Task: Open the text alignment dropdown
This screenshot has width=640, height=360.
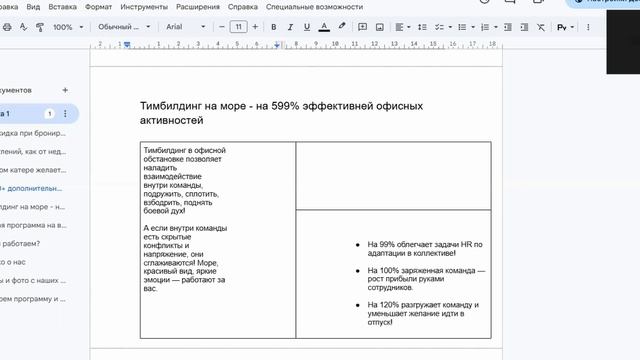Action: pos(402,27)
